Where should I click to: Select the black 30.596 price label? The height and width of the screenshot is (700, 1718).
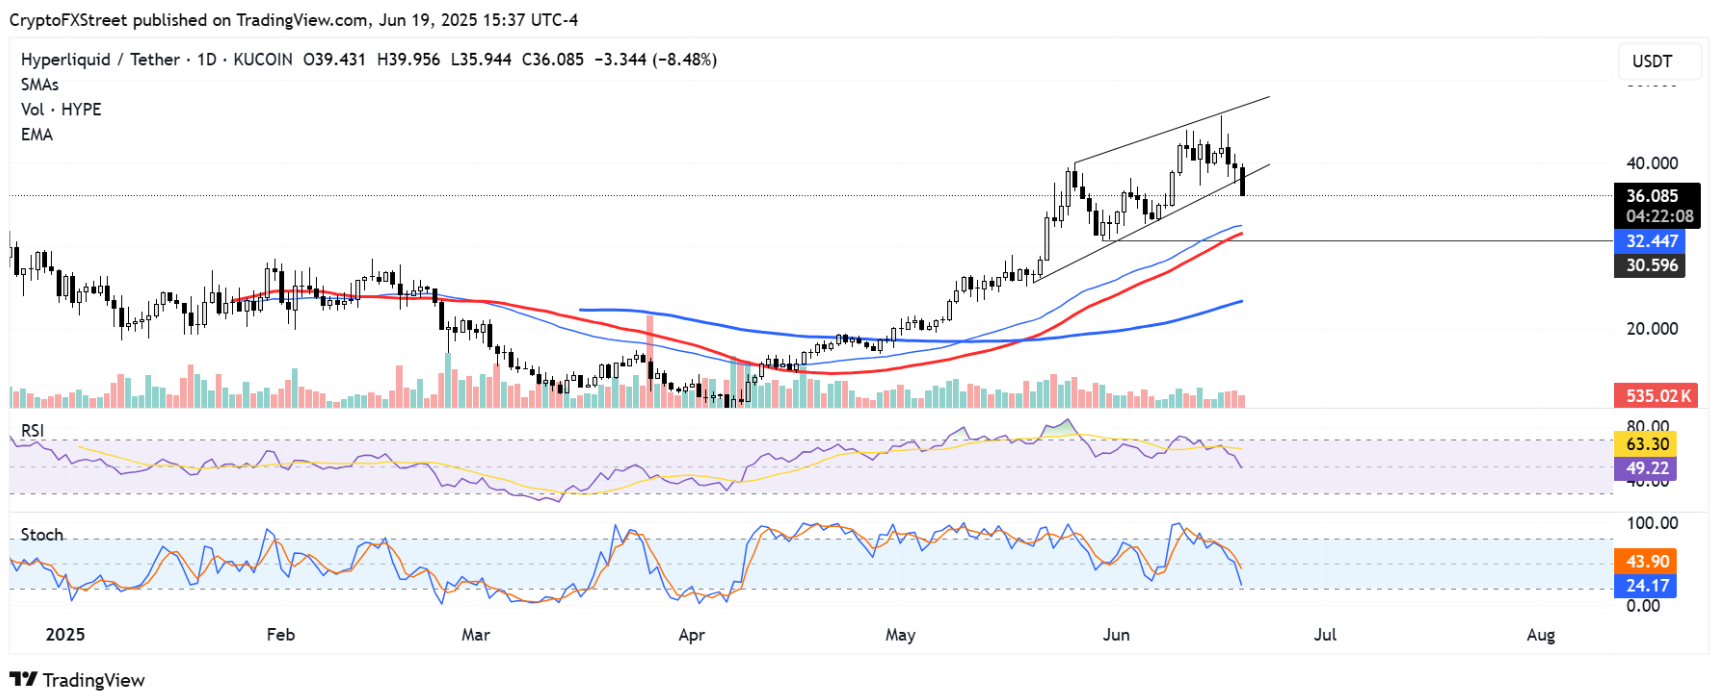[1651, 265]
